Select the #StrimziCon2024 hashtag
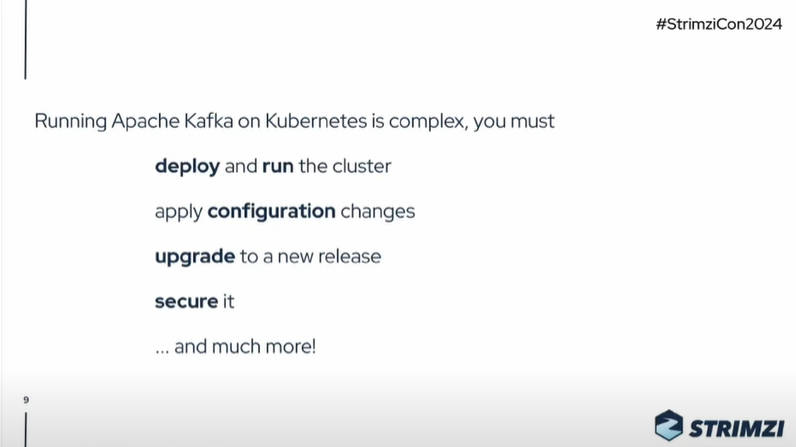 pyautogui.click(x=719, y=24)
